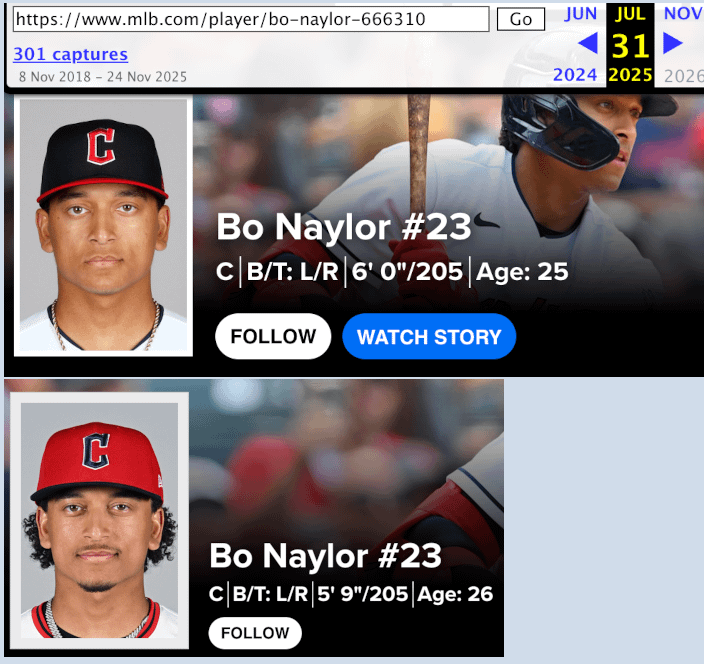Click the 5' 9"/205 height weight text
Screen dimensions: 704x664
(x=363, y=594)
